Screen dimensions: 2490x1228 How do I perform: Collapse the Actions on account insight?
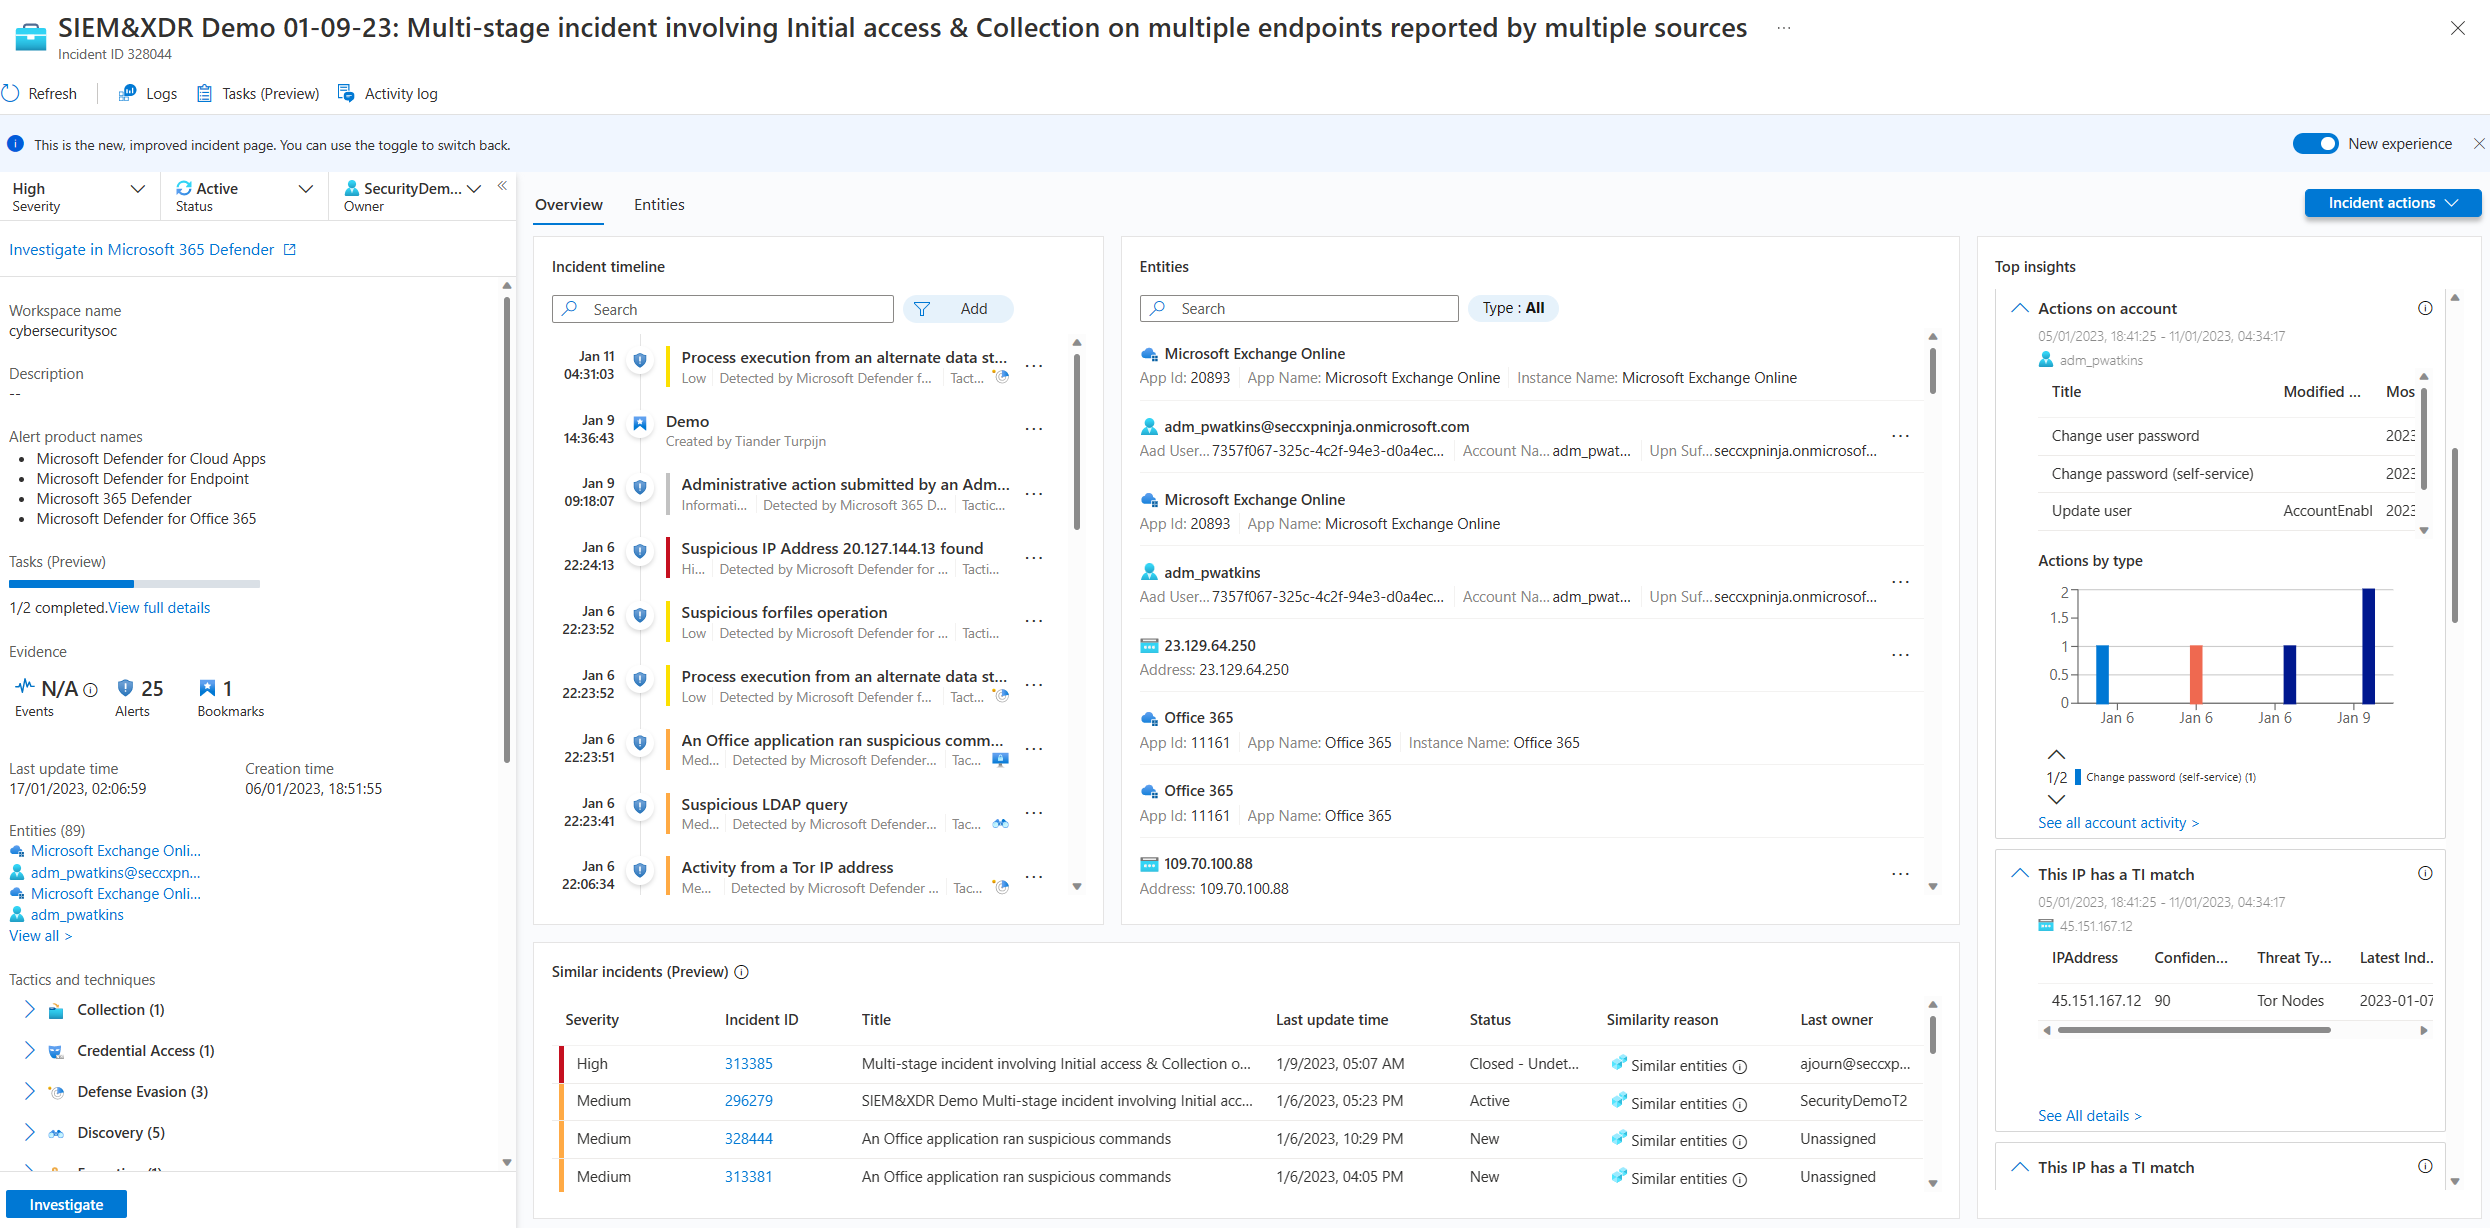click(2019, 309)
